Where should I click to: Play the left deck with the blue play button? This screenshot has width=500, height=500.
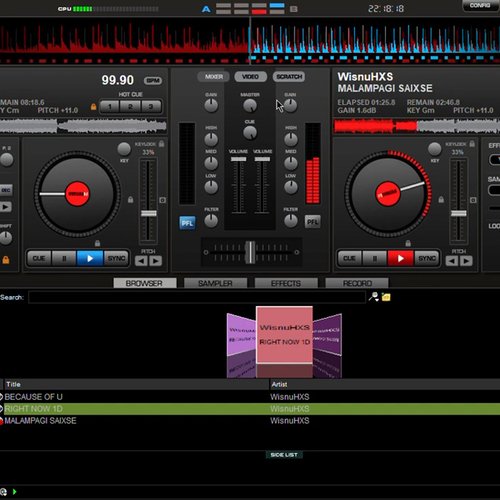(x=90, y=258)
